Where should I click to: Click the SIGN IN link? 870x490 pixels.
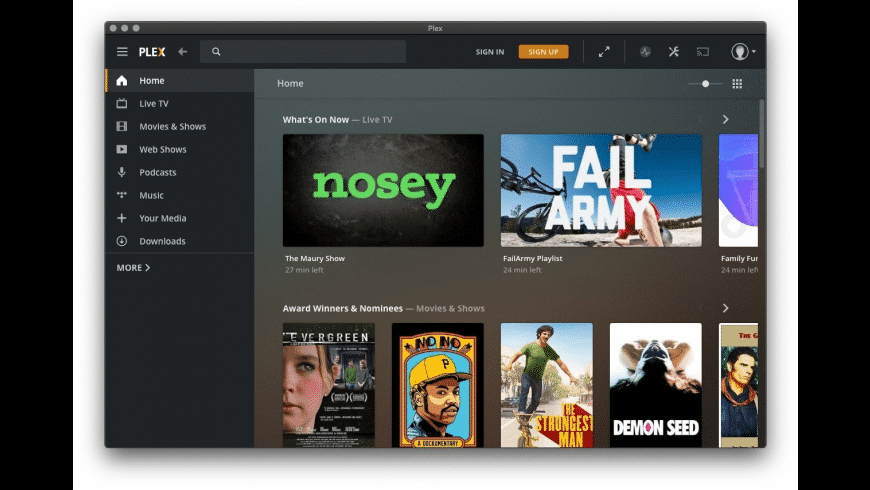pos(490,52)
